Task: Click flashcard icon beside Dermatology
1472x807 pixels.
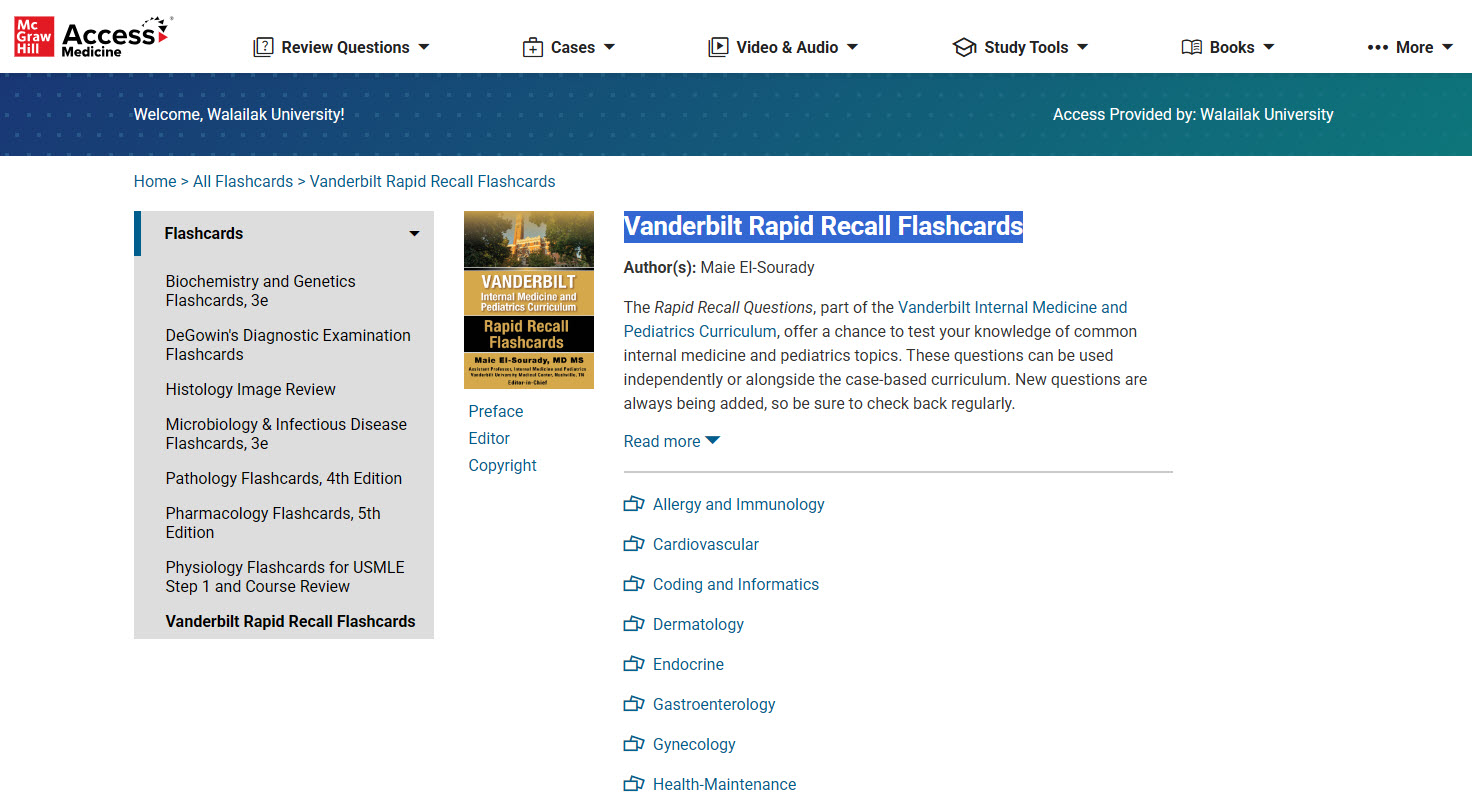Action: click(x=634, y=624)
